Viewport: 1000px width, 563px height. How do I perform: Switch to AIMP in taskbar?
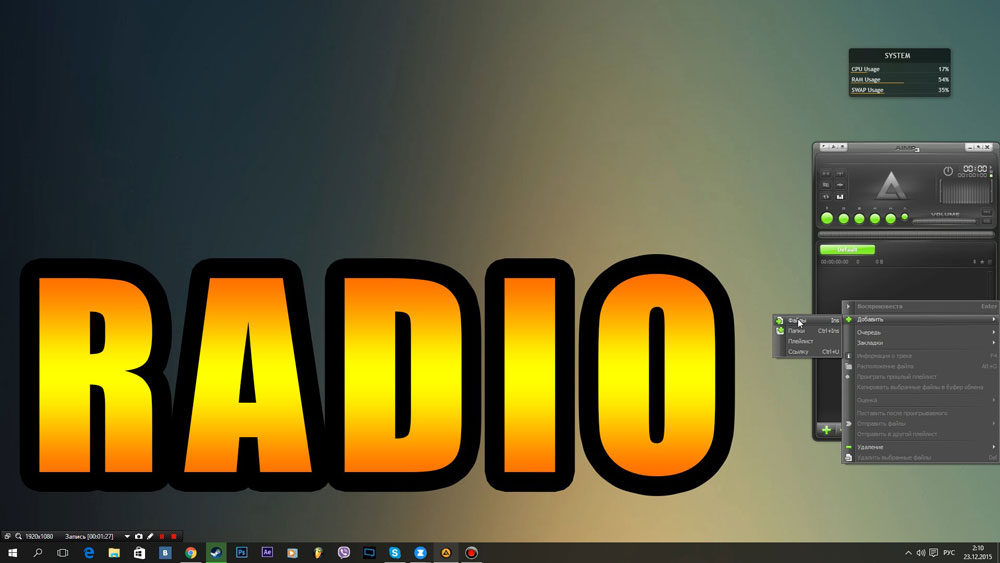pyautogui.click(x=446, y=553)
